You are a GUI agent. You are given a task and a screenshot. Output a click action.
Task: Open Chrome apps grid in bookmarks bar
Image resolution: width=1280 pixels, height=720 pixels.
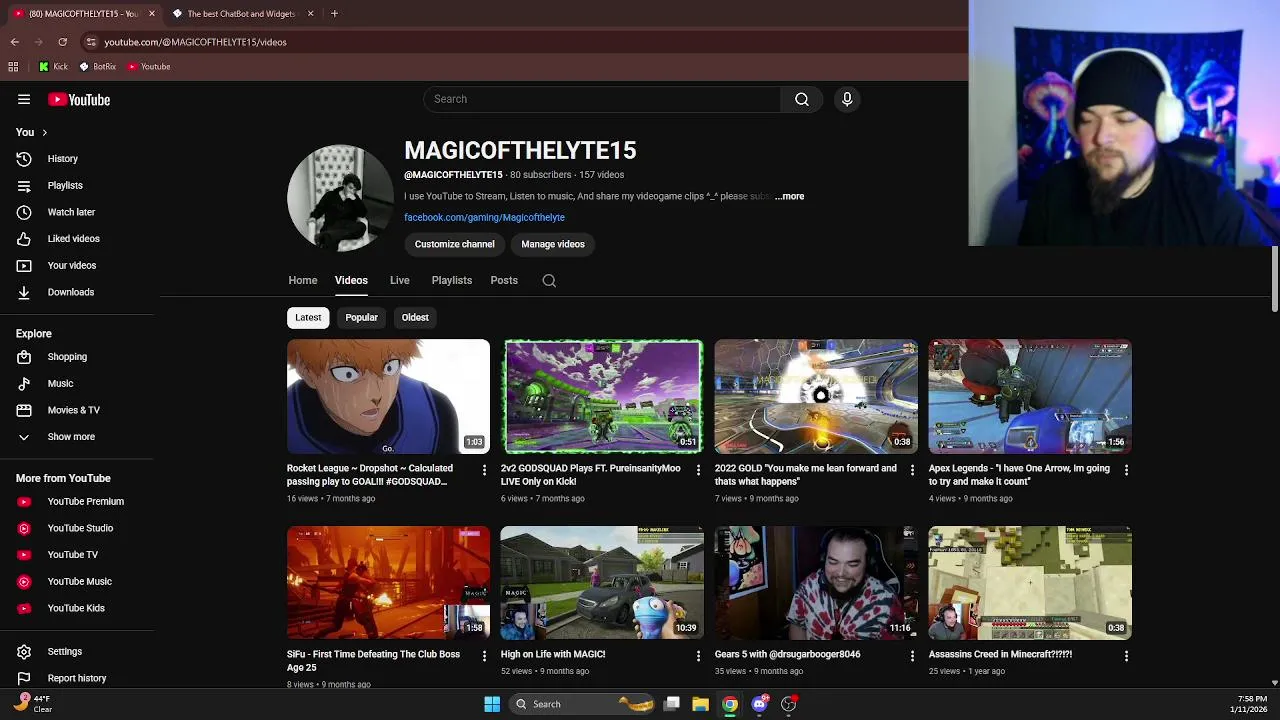pyautogui.click(x=13, y=67)
